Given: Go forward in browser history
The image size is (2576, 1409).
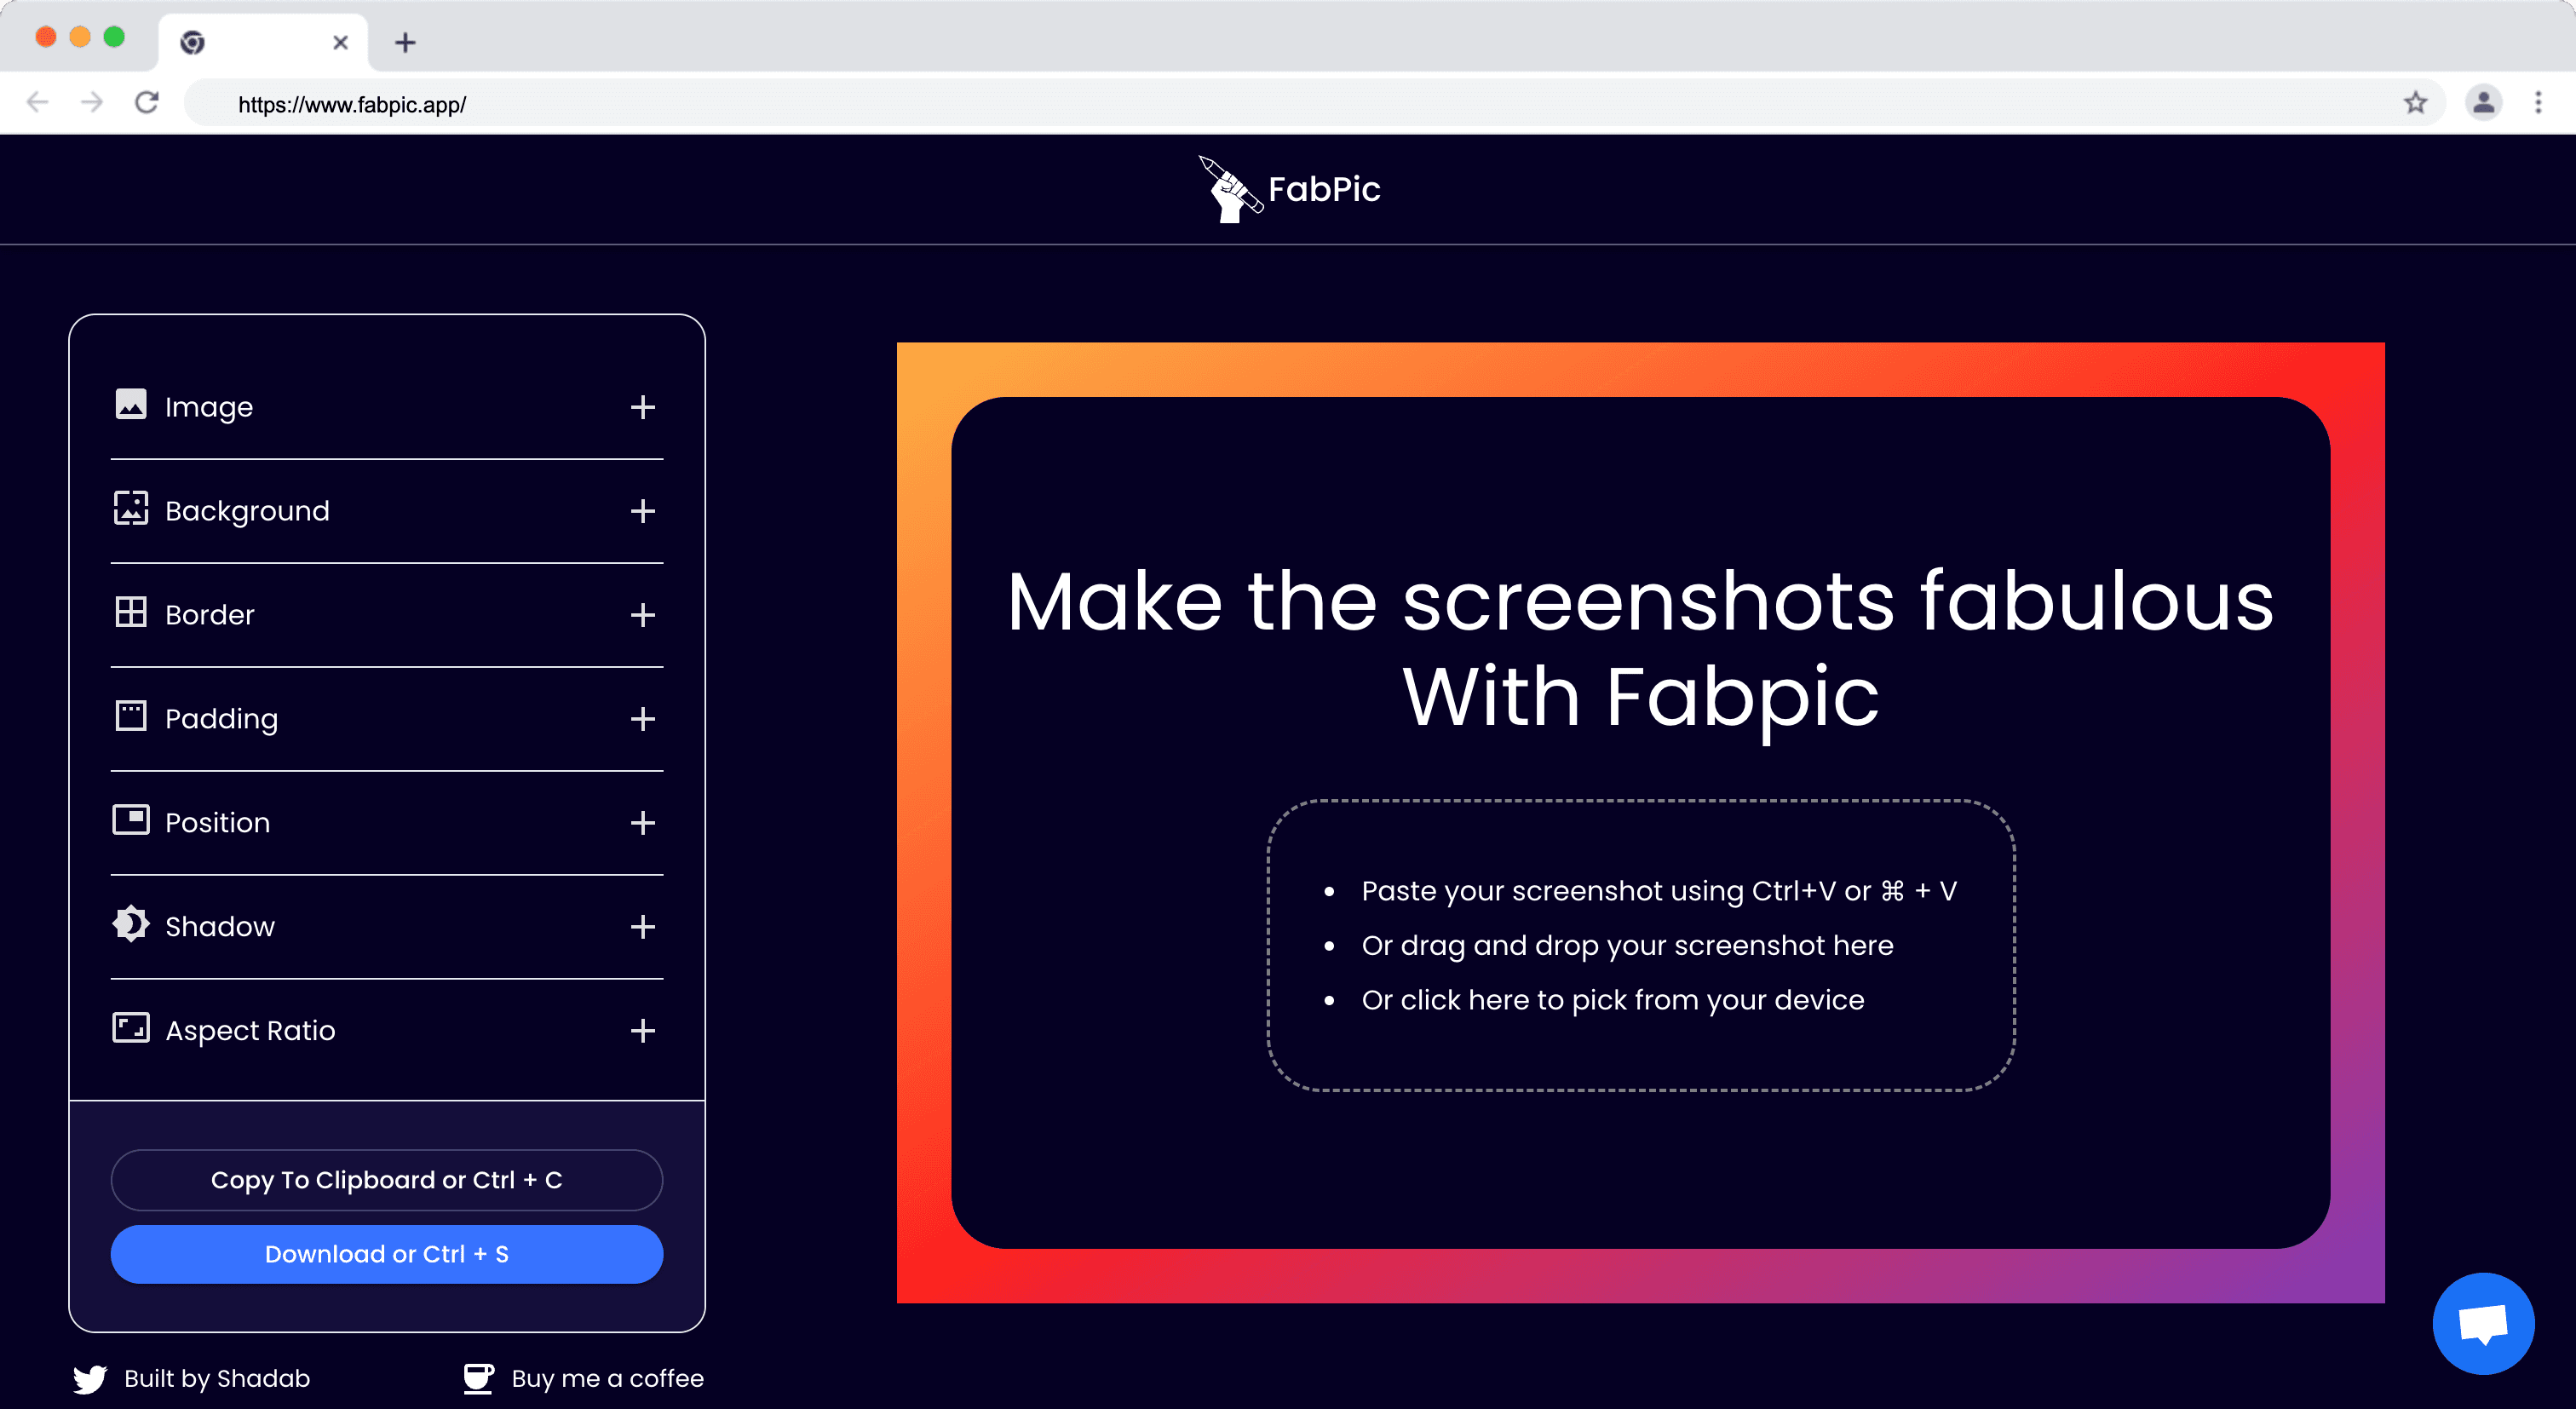Looking at the screenshot, I should click(x=92, y=103).
